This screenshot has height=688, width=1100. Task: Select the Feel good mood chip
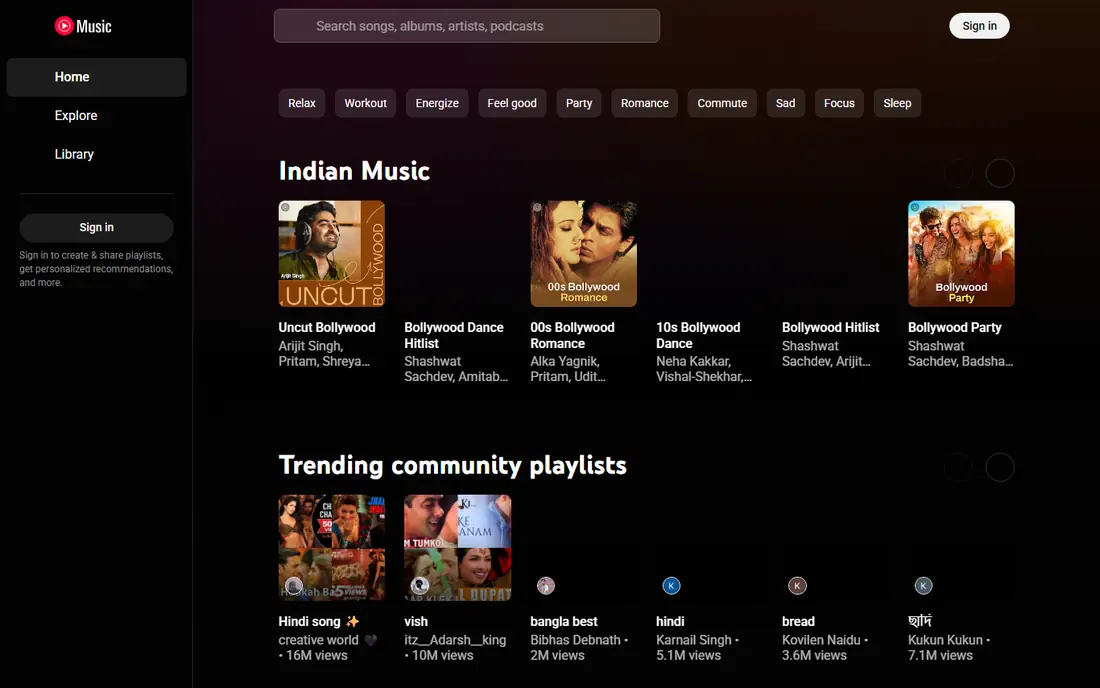(x=512, y=103)
